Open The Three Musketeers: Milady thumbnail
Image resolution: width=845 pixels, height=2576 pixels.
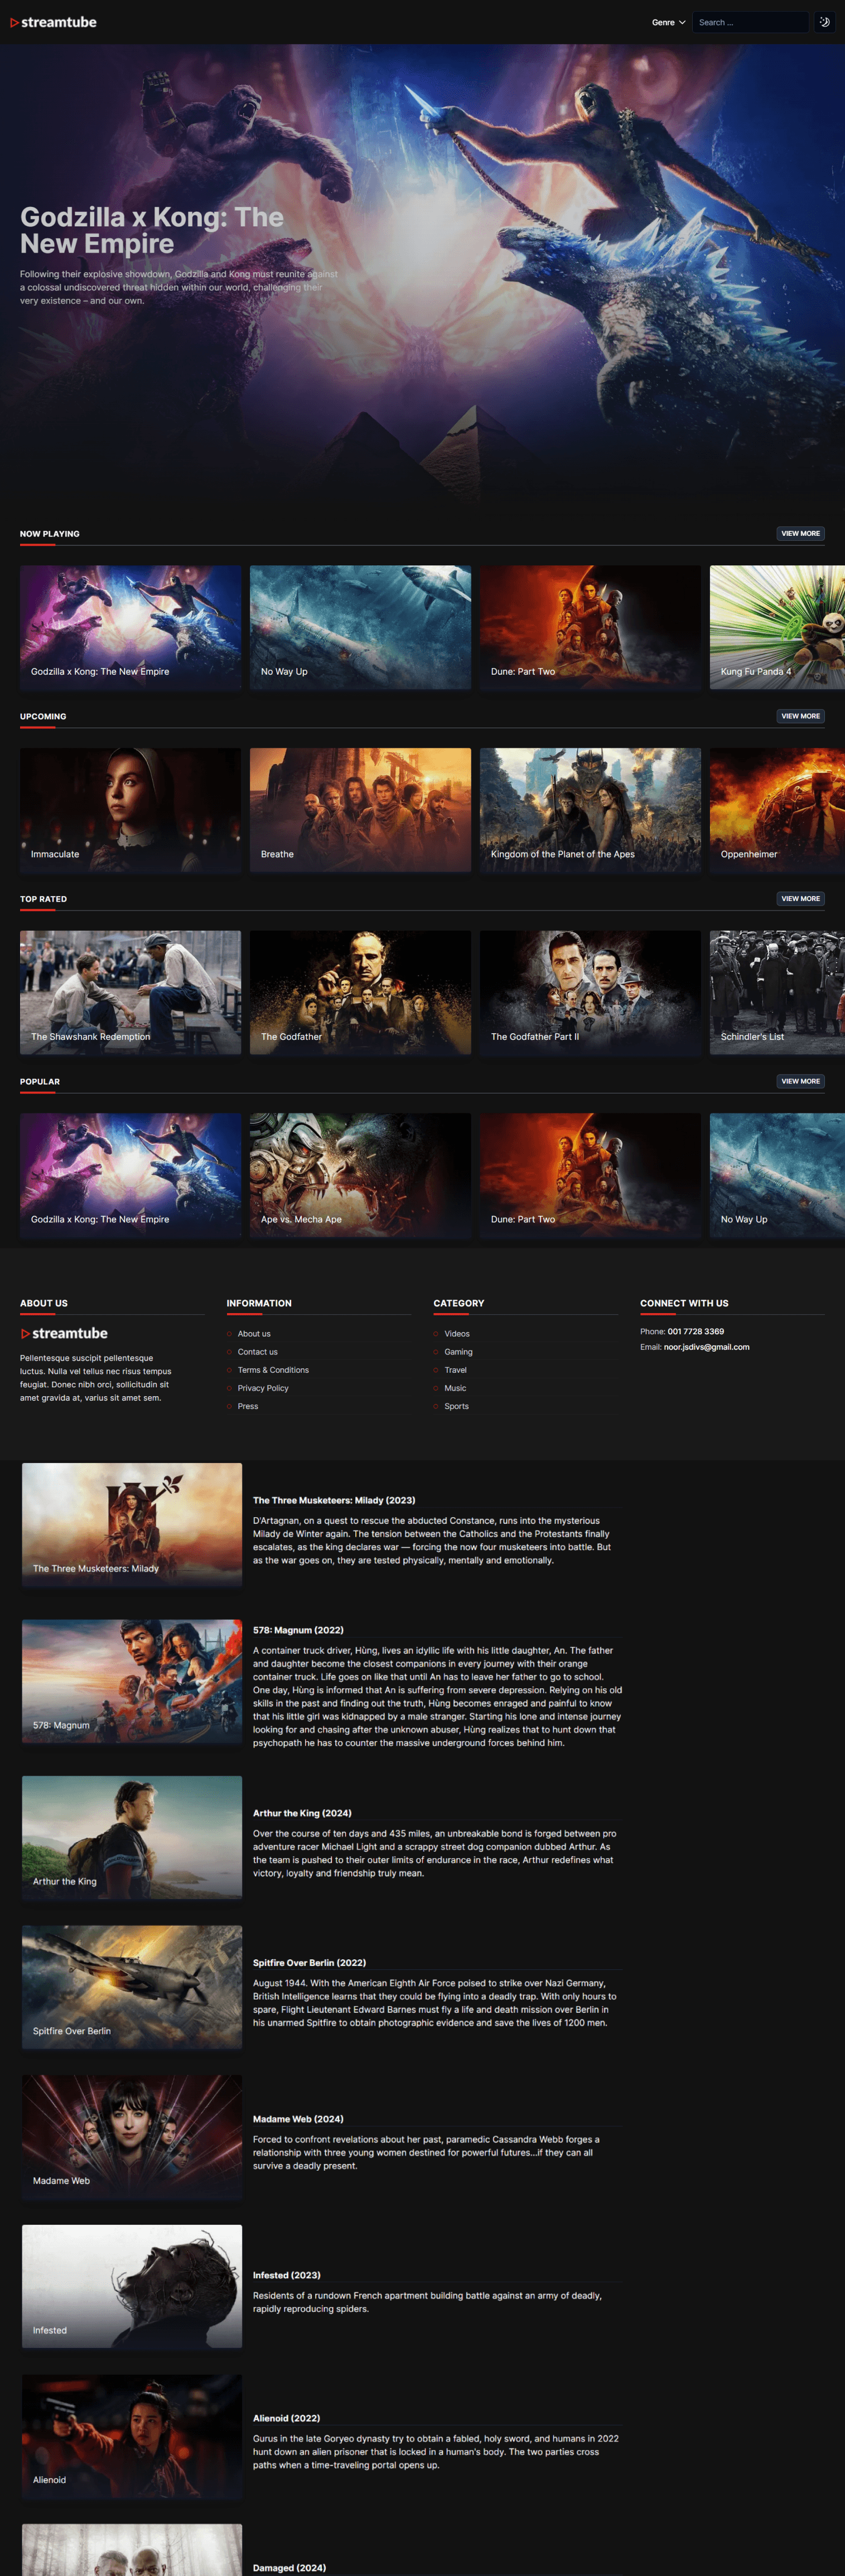point(132,1524)
